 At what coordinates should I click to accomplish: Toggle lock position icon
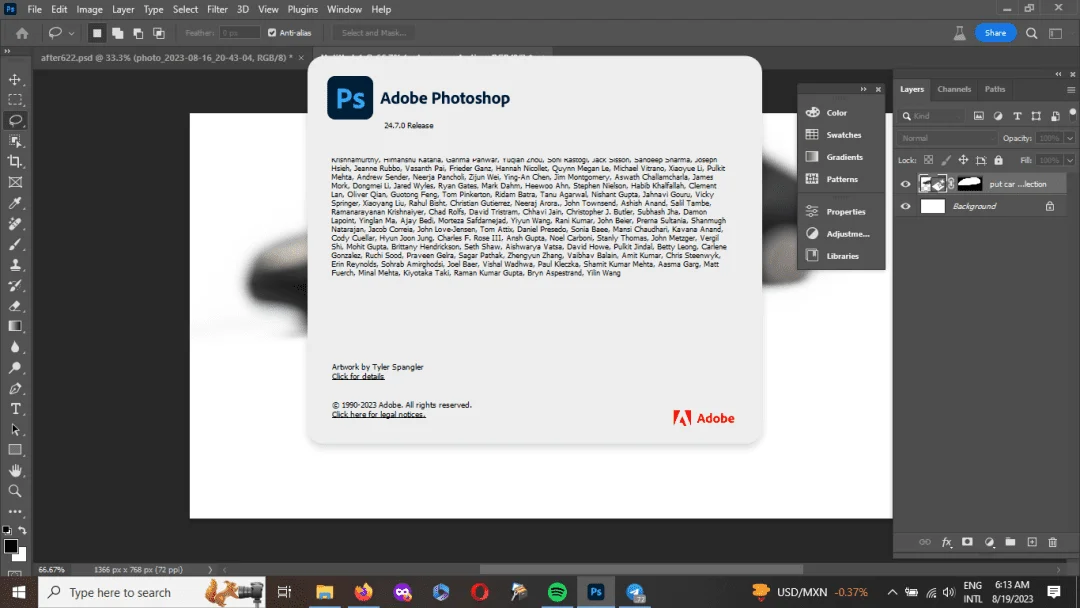tap(963, 160)
